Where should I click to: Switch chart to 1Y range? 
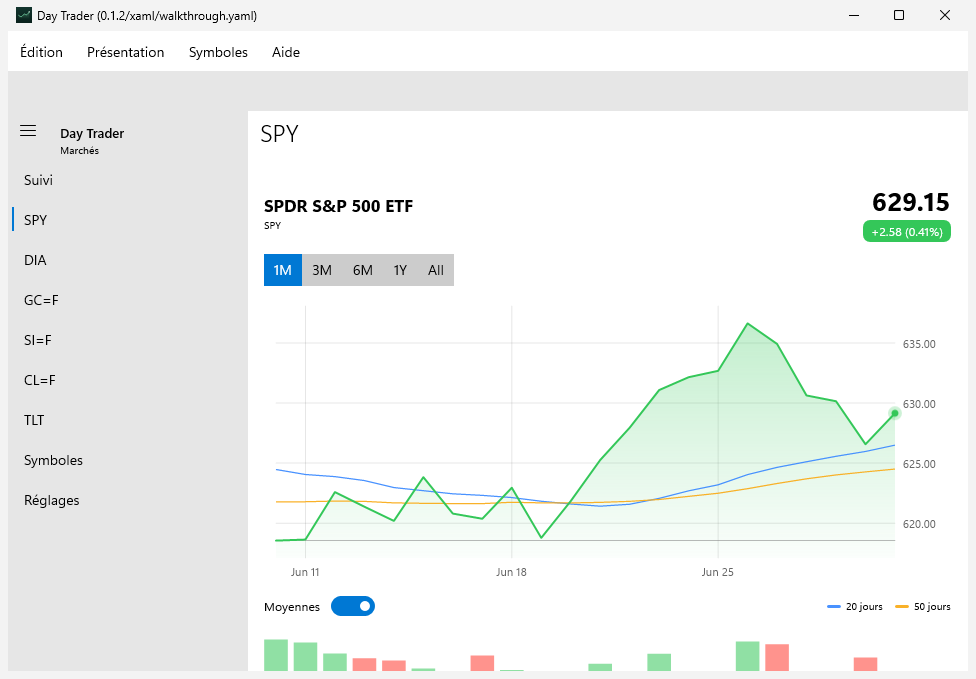(400, 270)
